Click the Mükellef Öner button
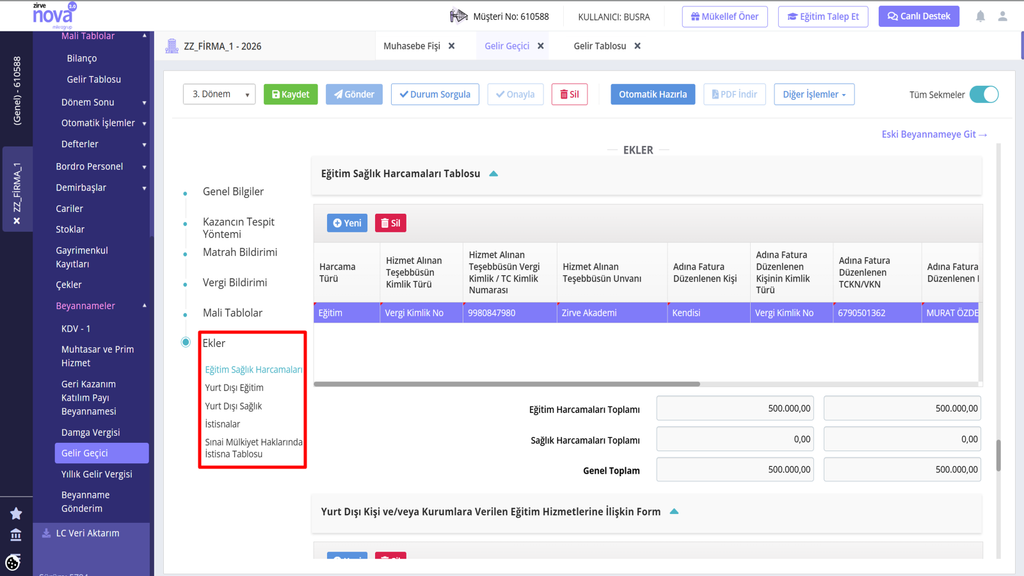 (725, 16)
